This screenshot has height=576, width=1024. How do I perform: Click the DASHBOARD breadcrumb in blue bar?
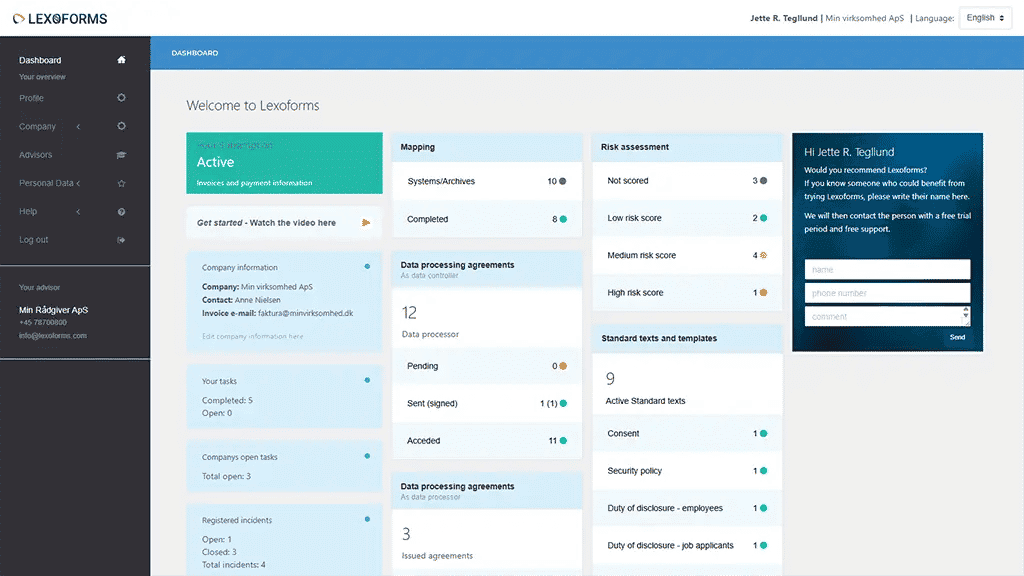tap(195, 53)
